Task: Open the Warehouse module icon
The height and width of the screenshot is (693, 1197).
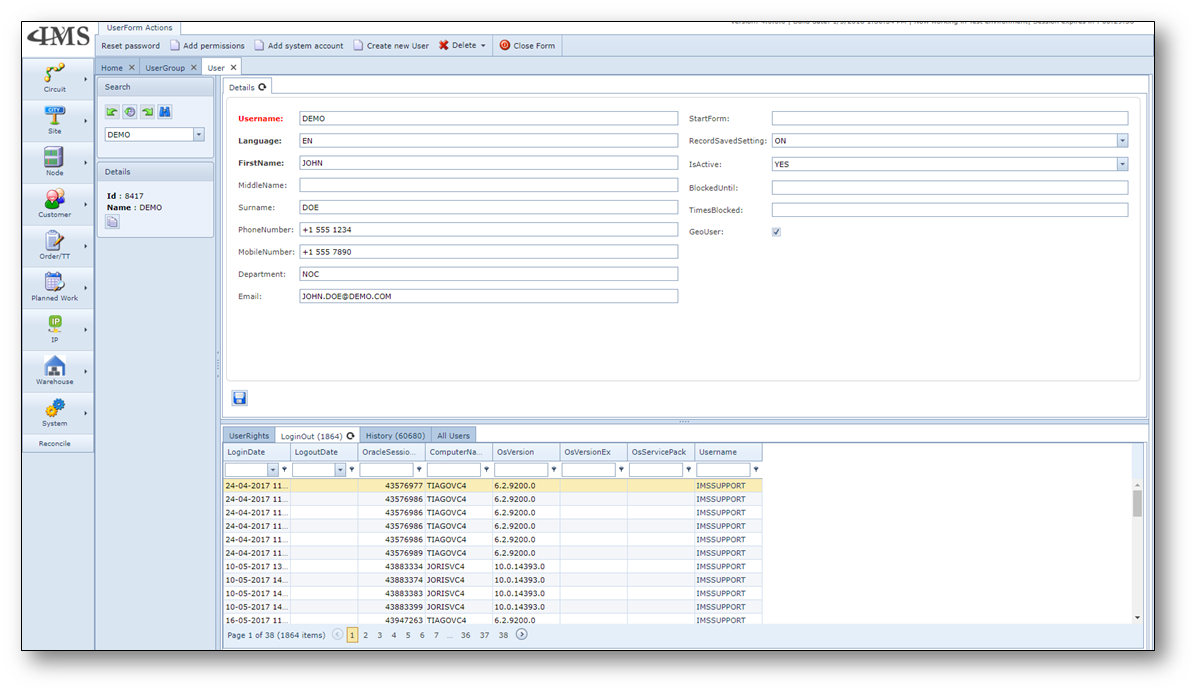Action: (54, 366)
